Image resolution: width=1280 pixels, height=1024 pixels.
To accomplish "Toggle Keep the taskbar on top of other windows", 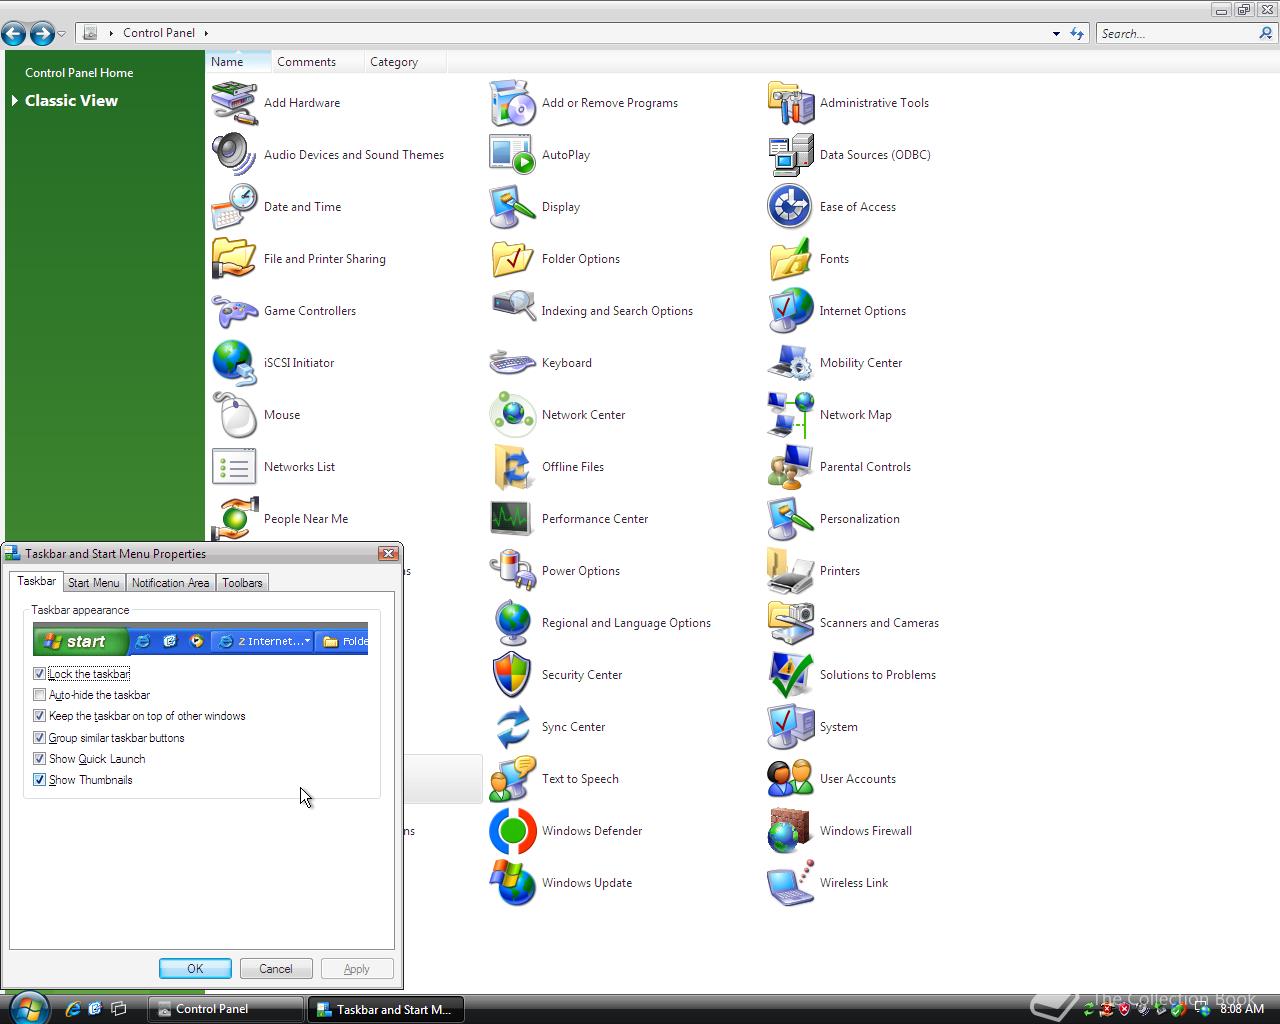I will coord(40,716).
